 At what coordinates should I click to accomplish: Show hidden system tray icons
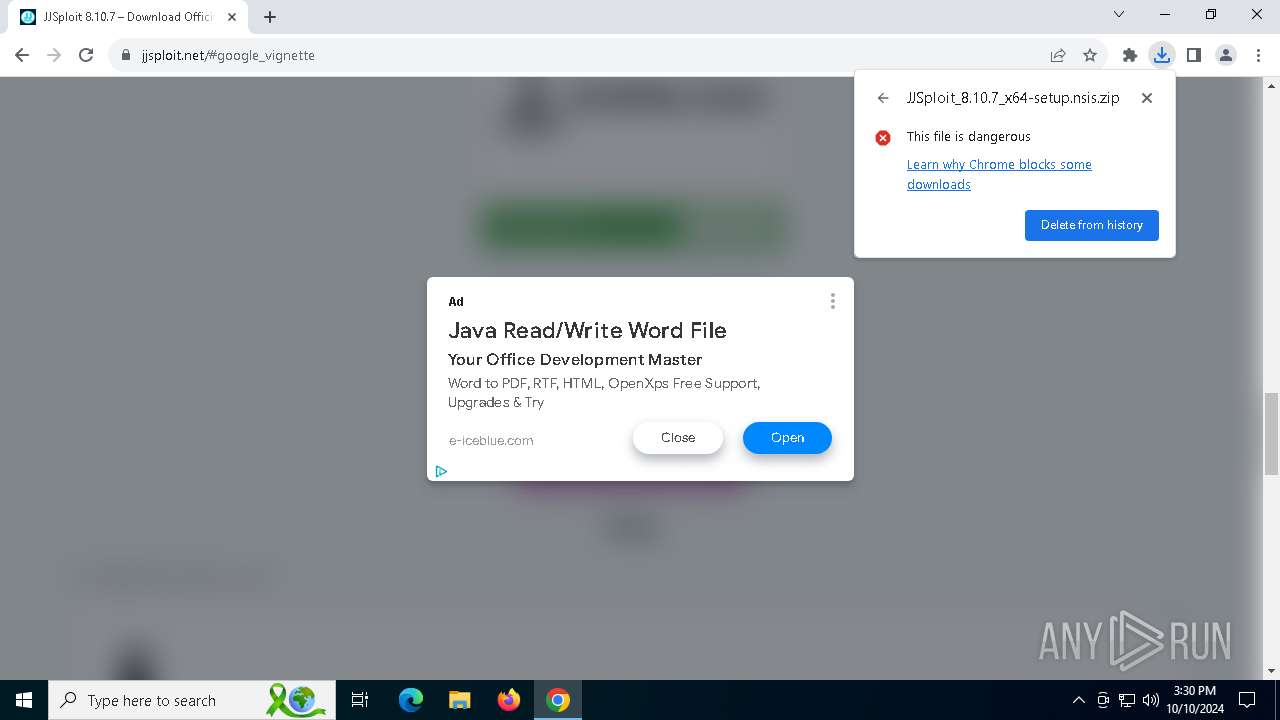tap(1078, 700)
